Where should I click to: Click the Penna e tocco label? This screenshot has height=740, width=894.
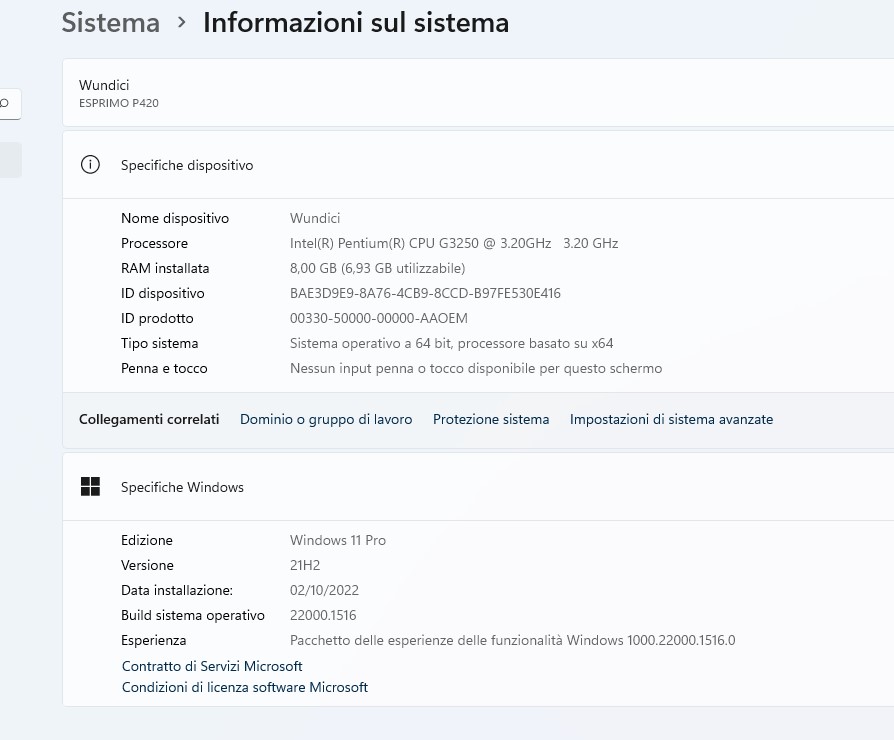[164, 369]
